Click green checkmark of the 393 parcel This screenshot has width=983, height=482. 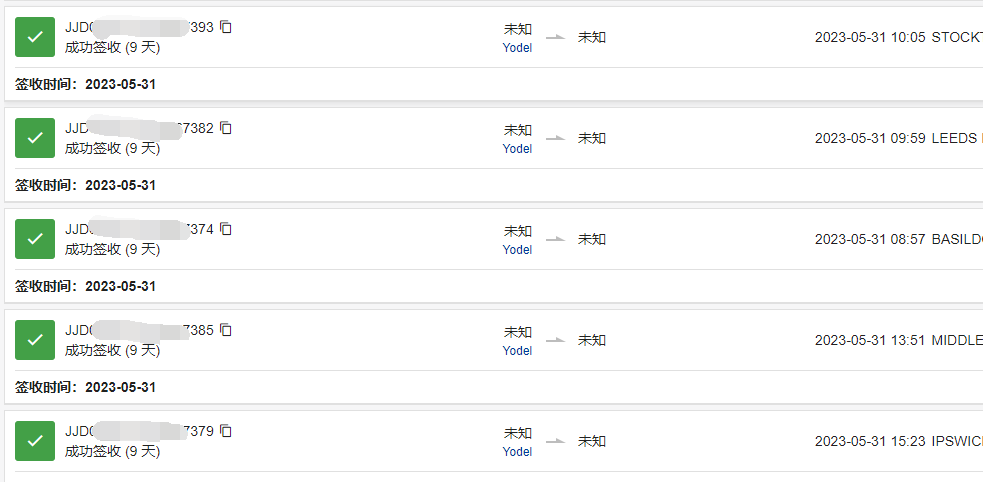(35, 37)
